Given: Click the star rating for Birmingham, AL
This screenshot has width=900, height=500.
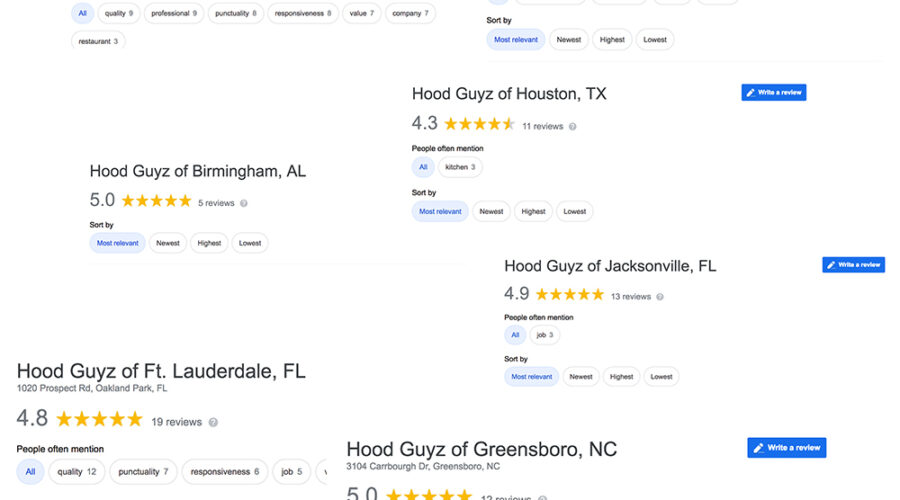Looking at the screenshot, I should coord(156,201).
